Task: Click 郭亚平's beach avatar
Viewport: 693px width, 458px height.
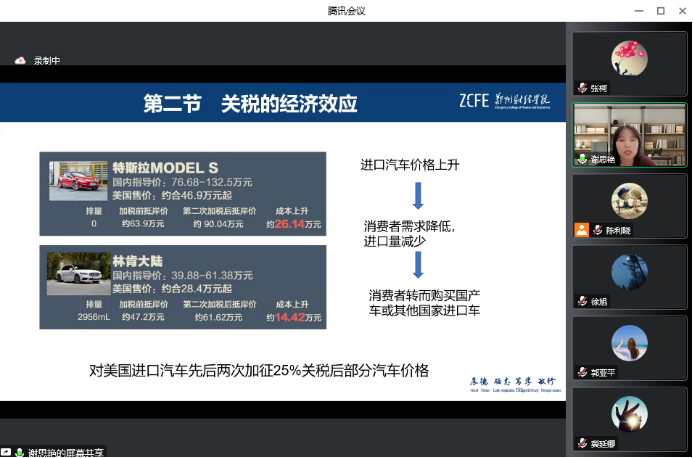Action: coord(629,342)
